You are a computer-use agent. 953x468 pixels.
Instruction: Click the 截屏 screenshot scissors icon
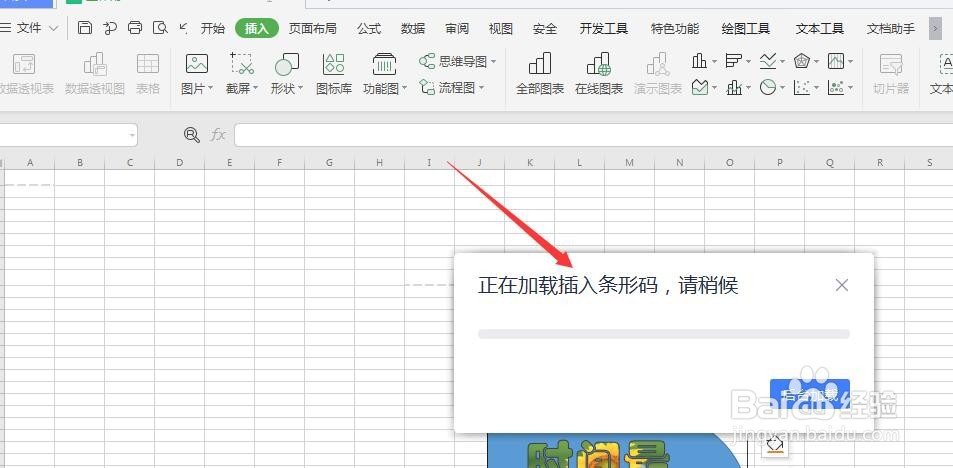[x=241, y=63]
